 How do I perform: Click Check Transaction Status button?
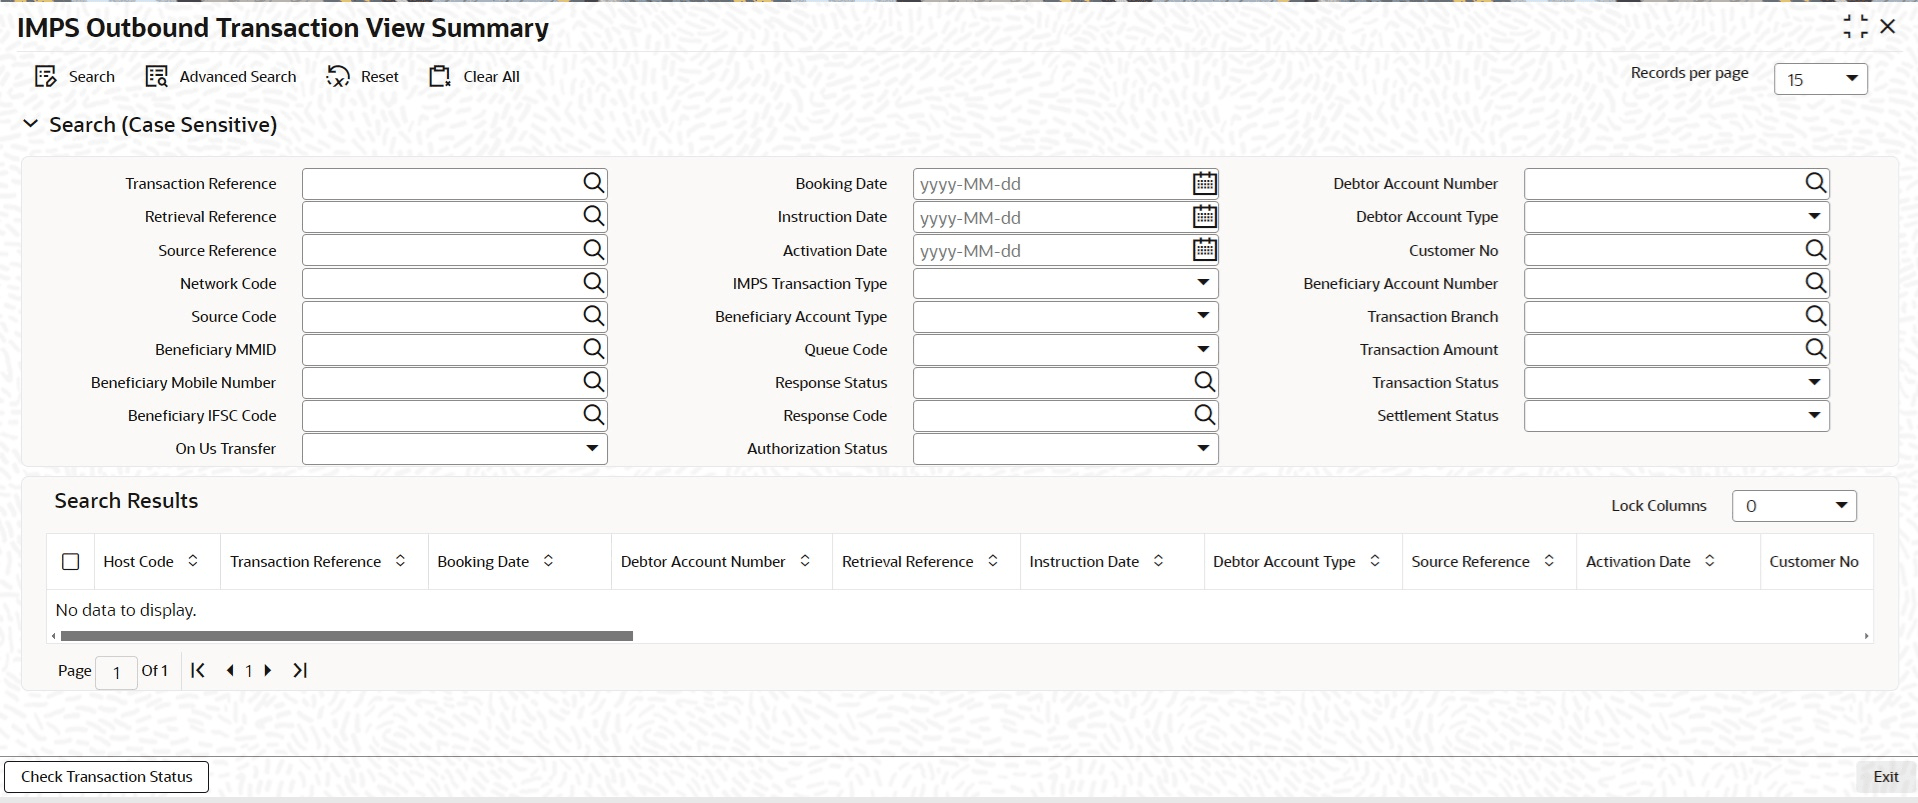click(x=107, y=777)
